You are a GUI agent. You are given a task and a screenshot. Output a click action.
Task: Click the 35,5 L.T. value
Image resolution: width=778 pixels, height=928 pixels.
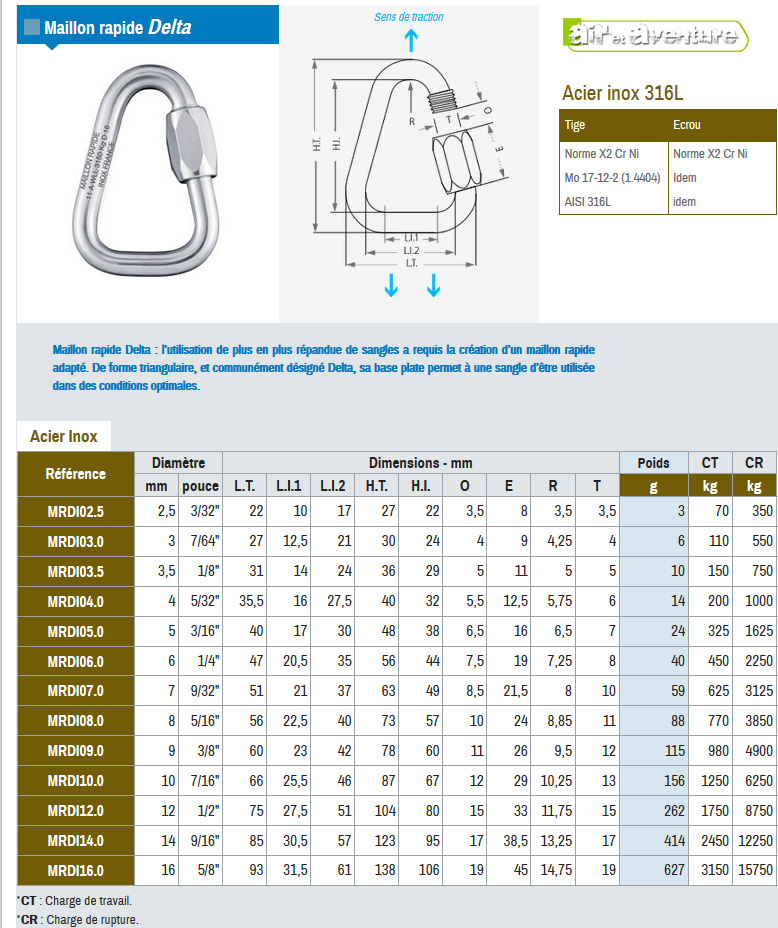tap(251, 601)
